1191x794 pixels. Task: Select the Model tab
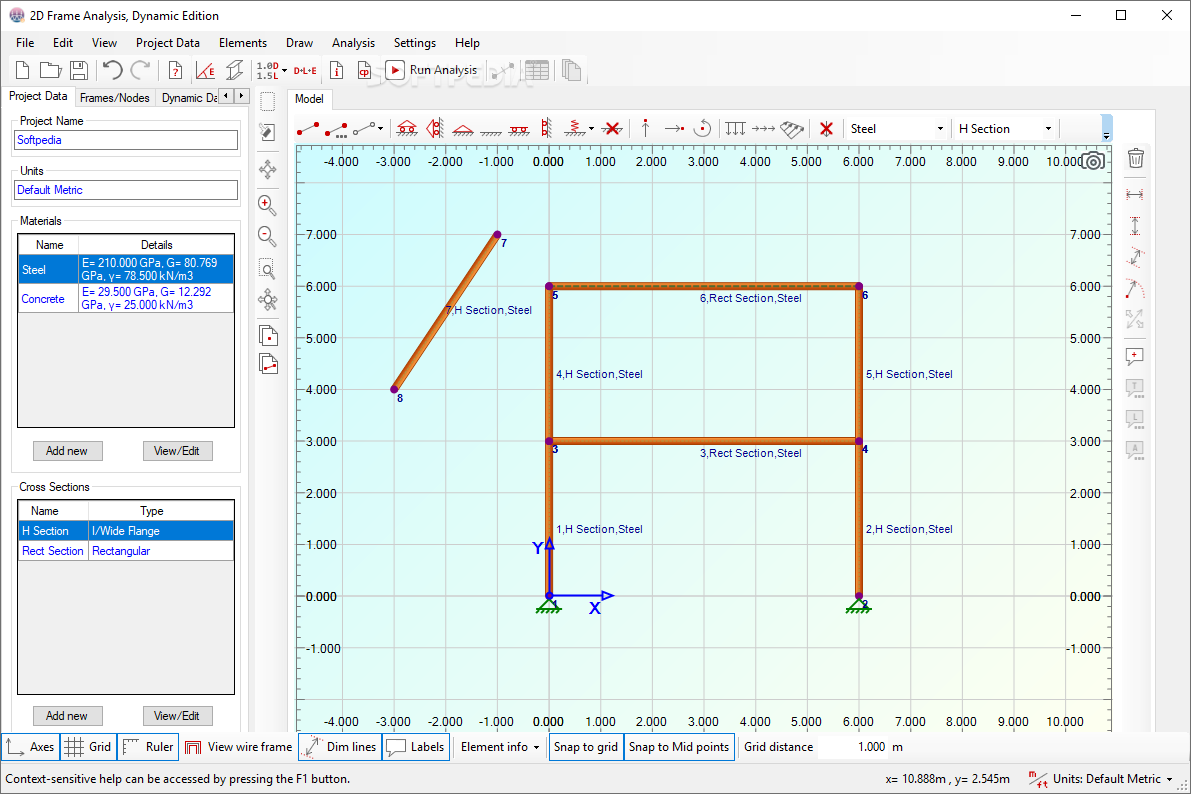point(309,99)
